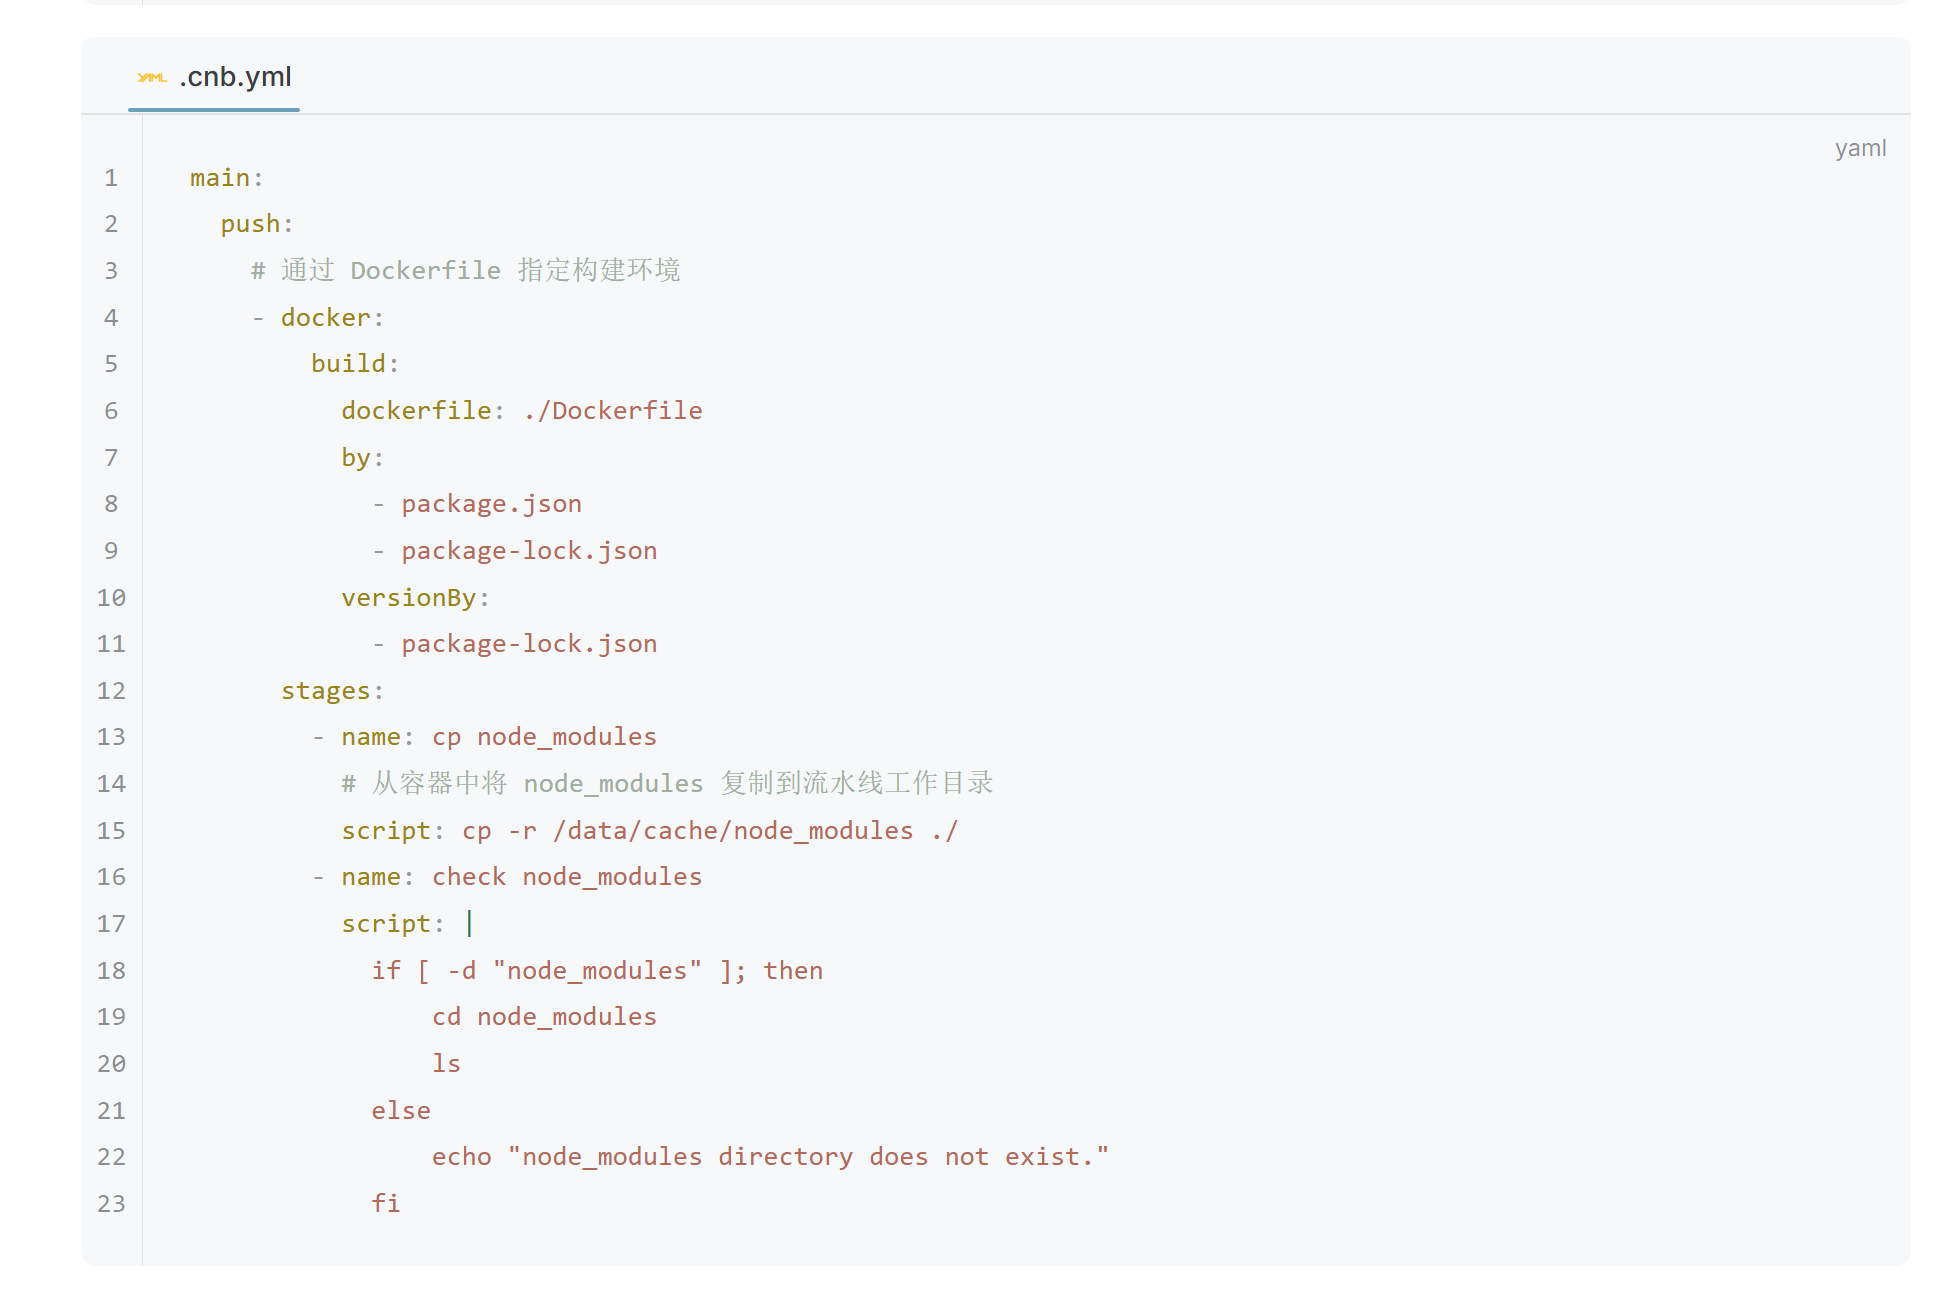Click line number 1 in the gutter
The image size is (1957, 1289).
click(111, 178)
